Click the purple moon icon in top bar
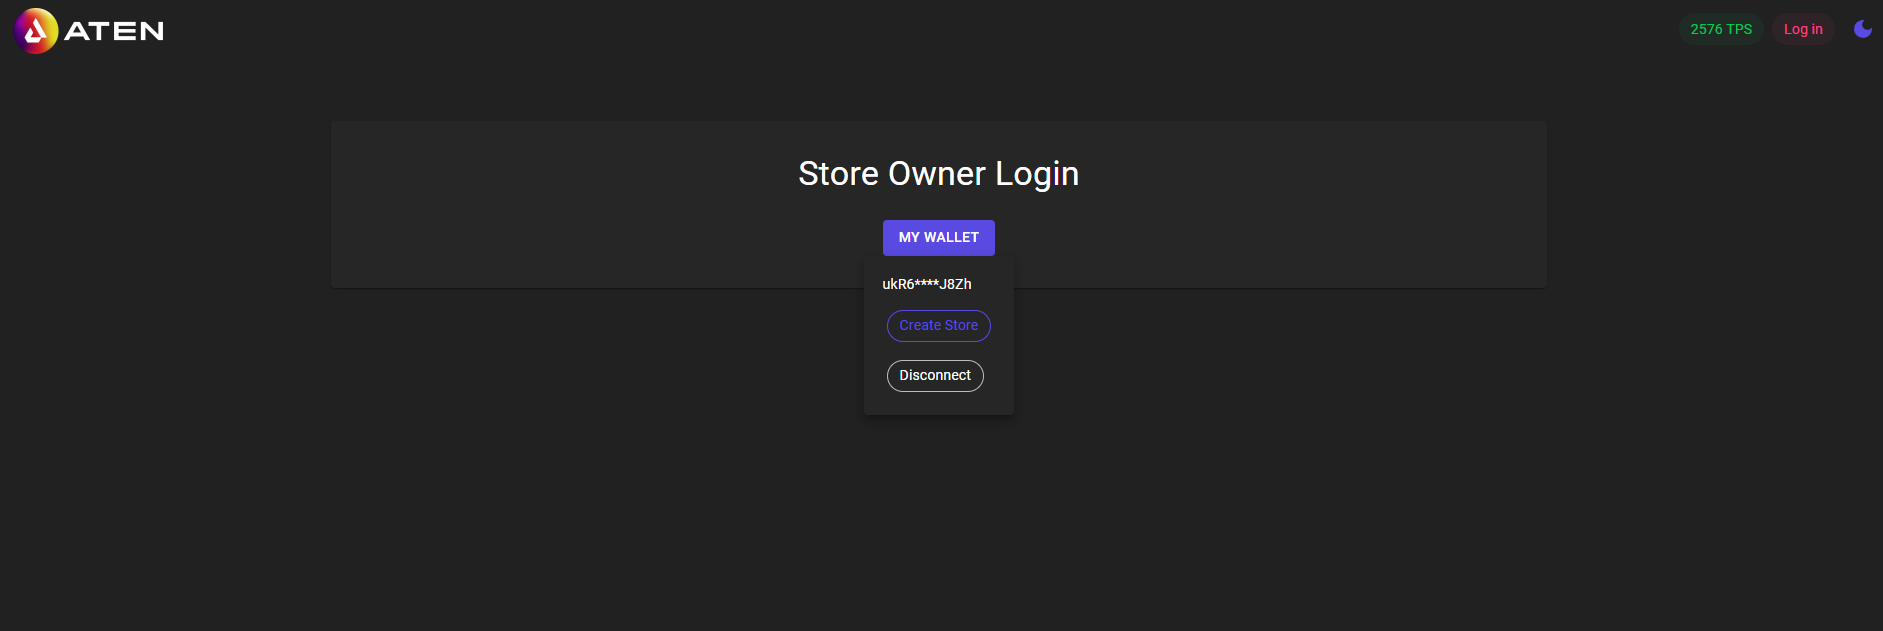The image size is (1883, 631). coord(1862,29)
